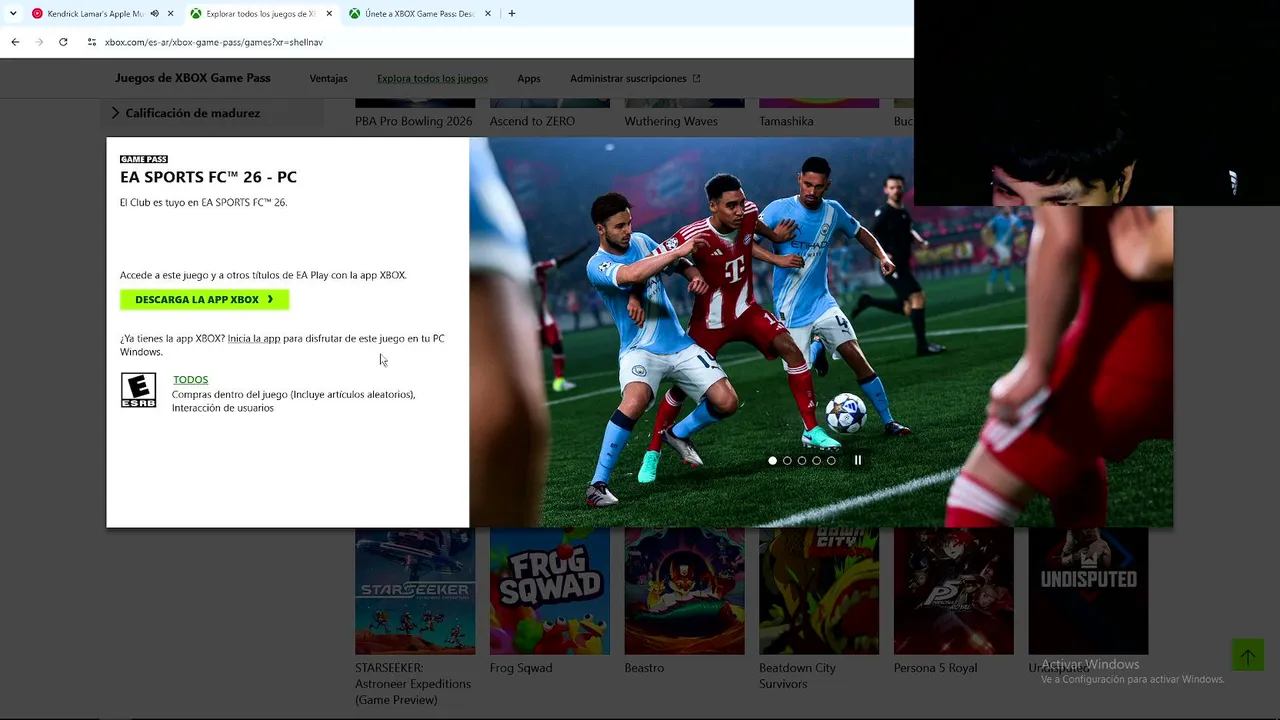View site information icon beside the URL
This screenshot has width=1280, height=720.
(92, 42)
